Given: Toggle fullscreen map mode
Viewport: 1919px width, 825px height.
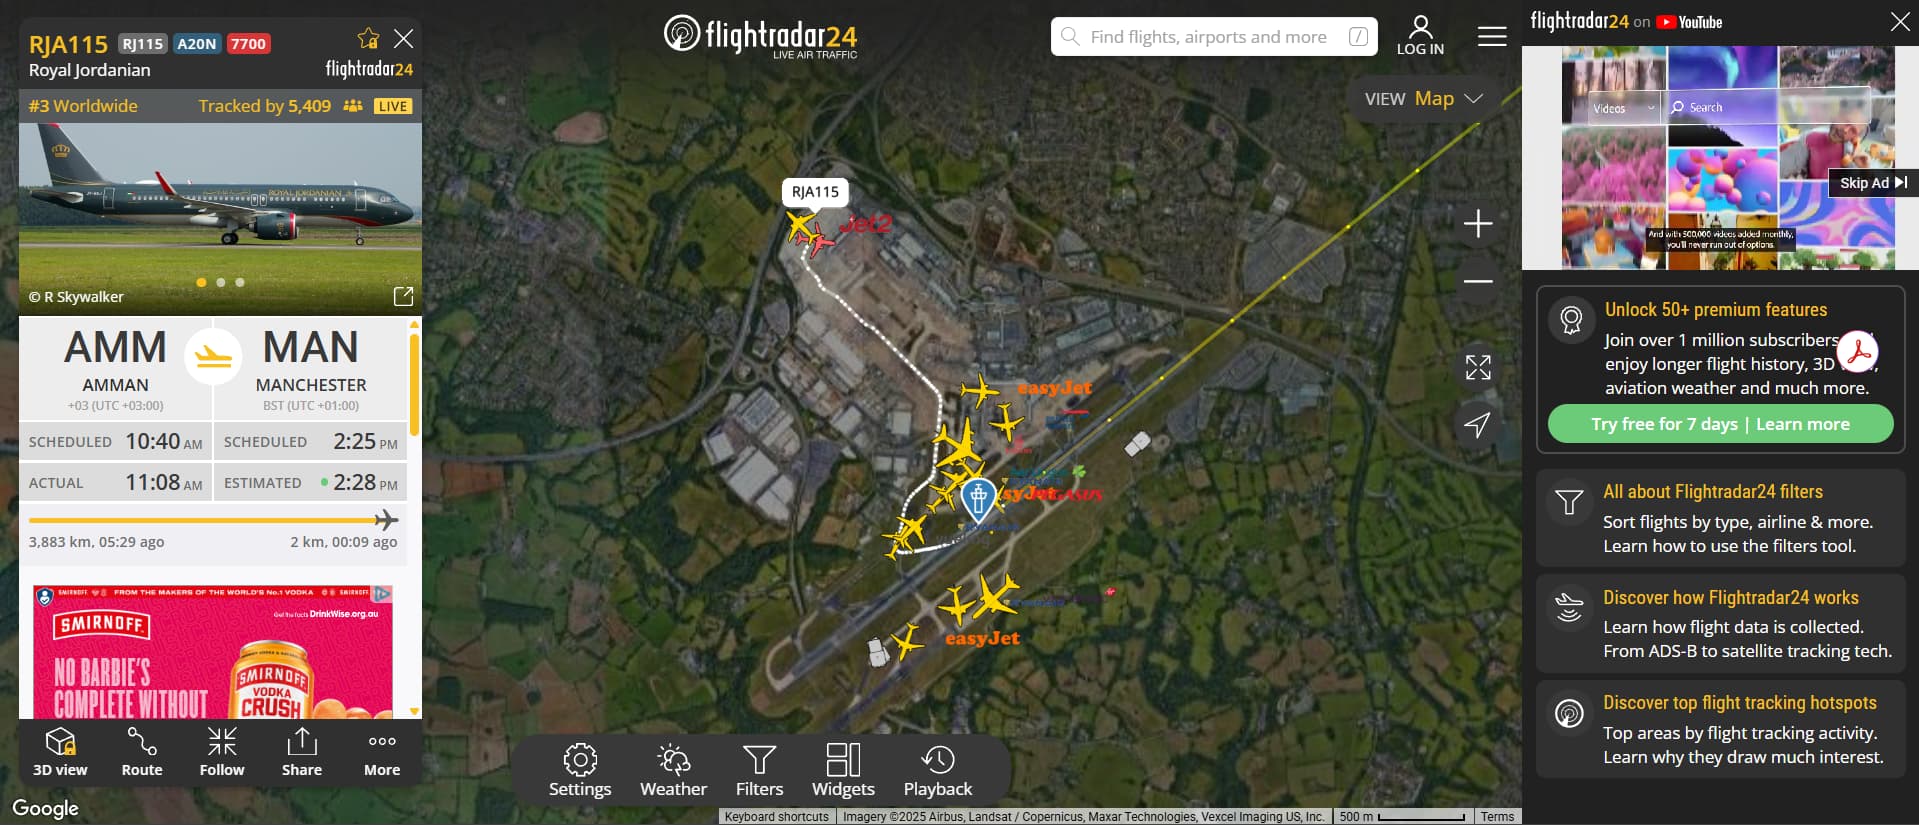Looking at the screenshot, I should [x=1478, y=367].
